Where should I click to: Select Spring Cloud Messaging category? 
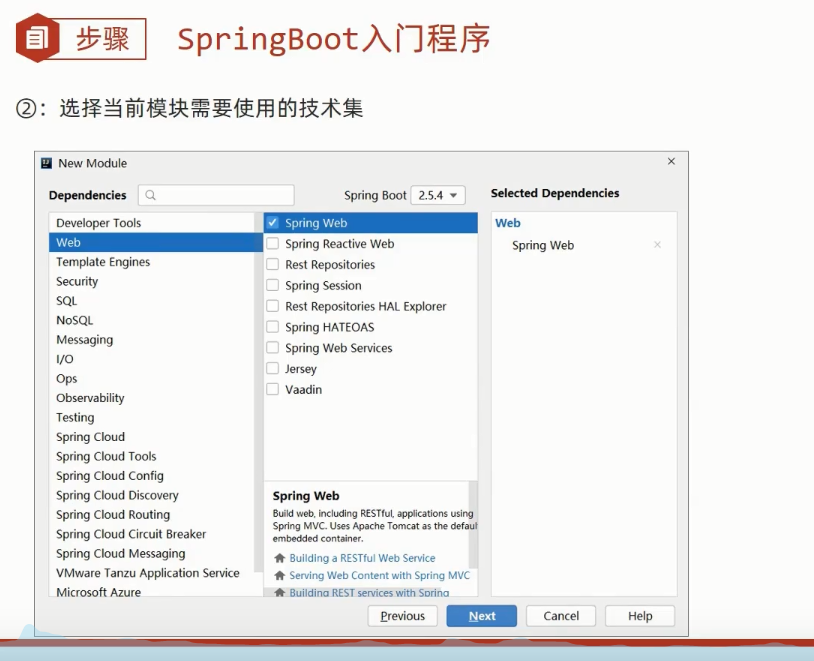(x=152, y=554)
